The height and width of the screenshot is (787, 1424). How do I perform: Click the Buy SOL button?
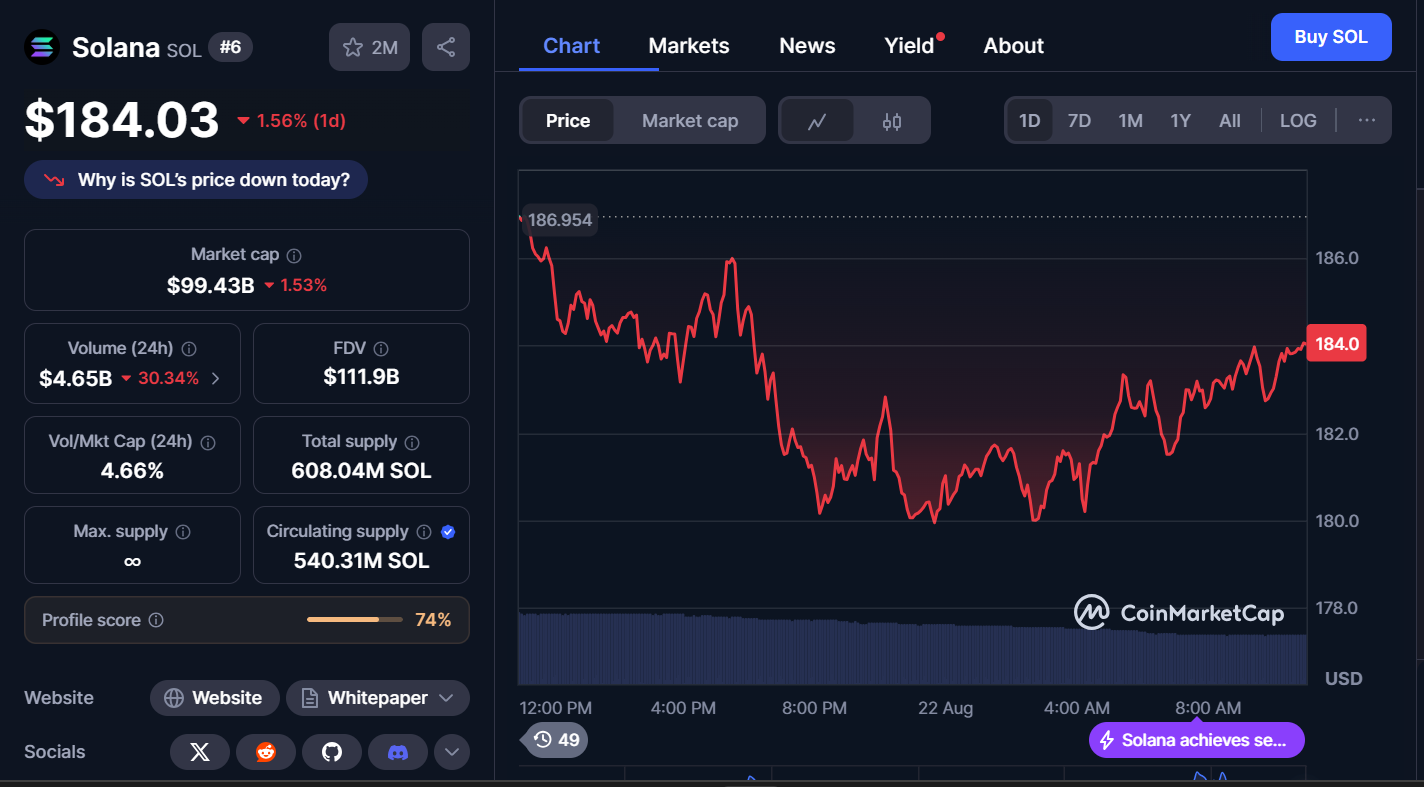[x=1331, y=37]
